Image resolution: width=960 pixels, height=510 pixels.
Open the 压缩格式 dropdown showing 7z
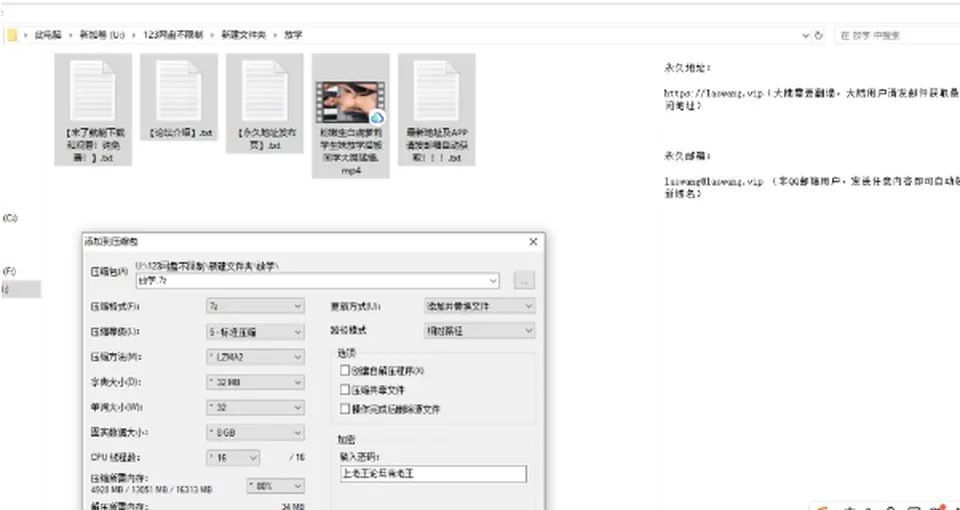click(x=255, y=306)
